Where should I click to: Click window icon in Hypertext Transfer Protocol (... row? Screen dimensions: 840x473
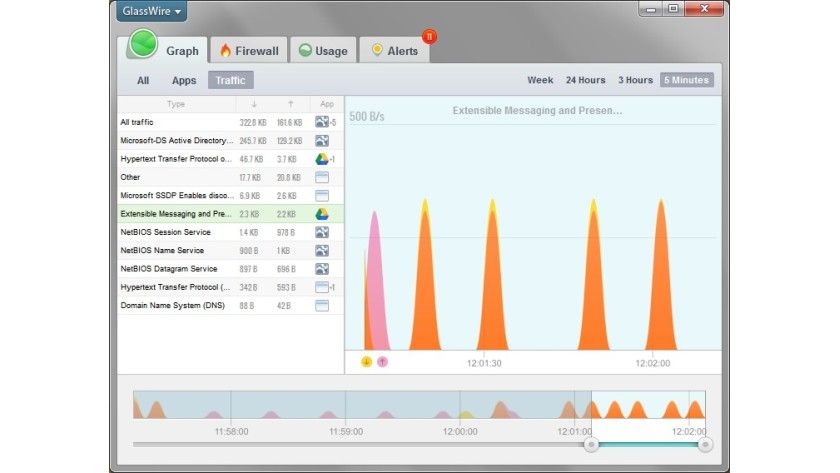pos(322,287)
